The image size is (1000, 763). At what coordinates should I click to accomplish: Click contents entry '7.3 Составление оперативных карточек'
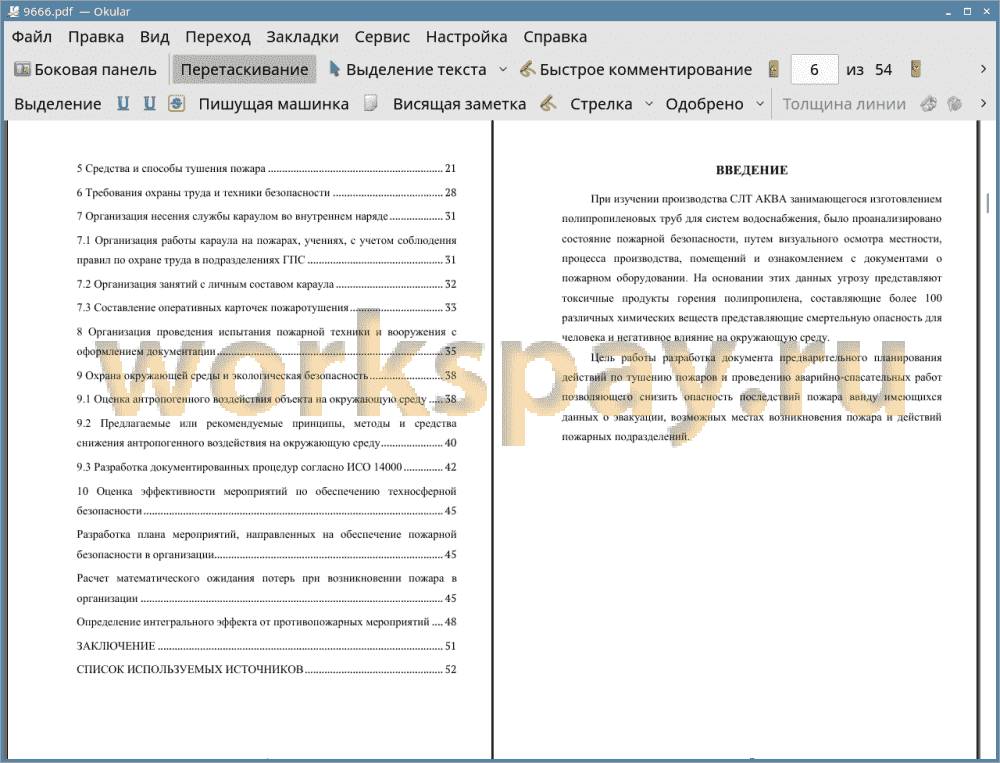tap(266, 307)
